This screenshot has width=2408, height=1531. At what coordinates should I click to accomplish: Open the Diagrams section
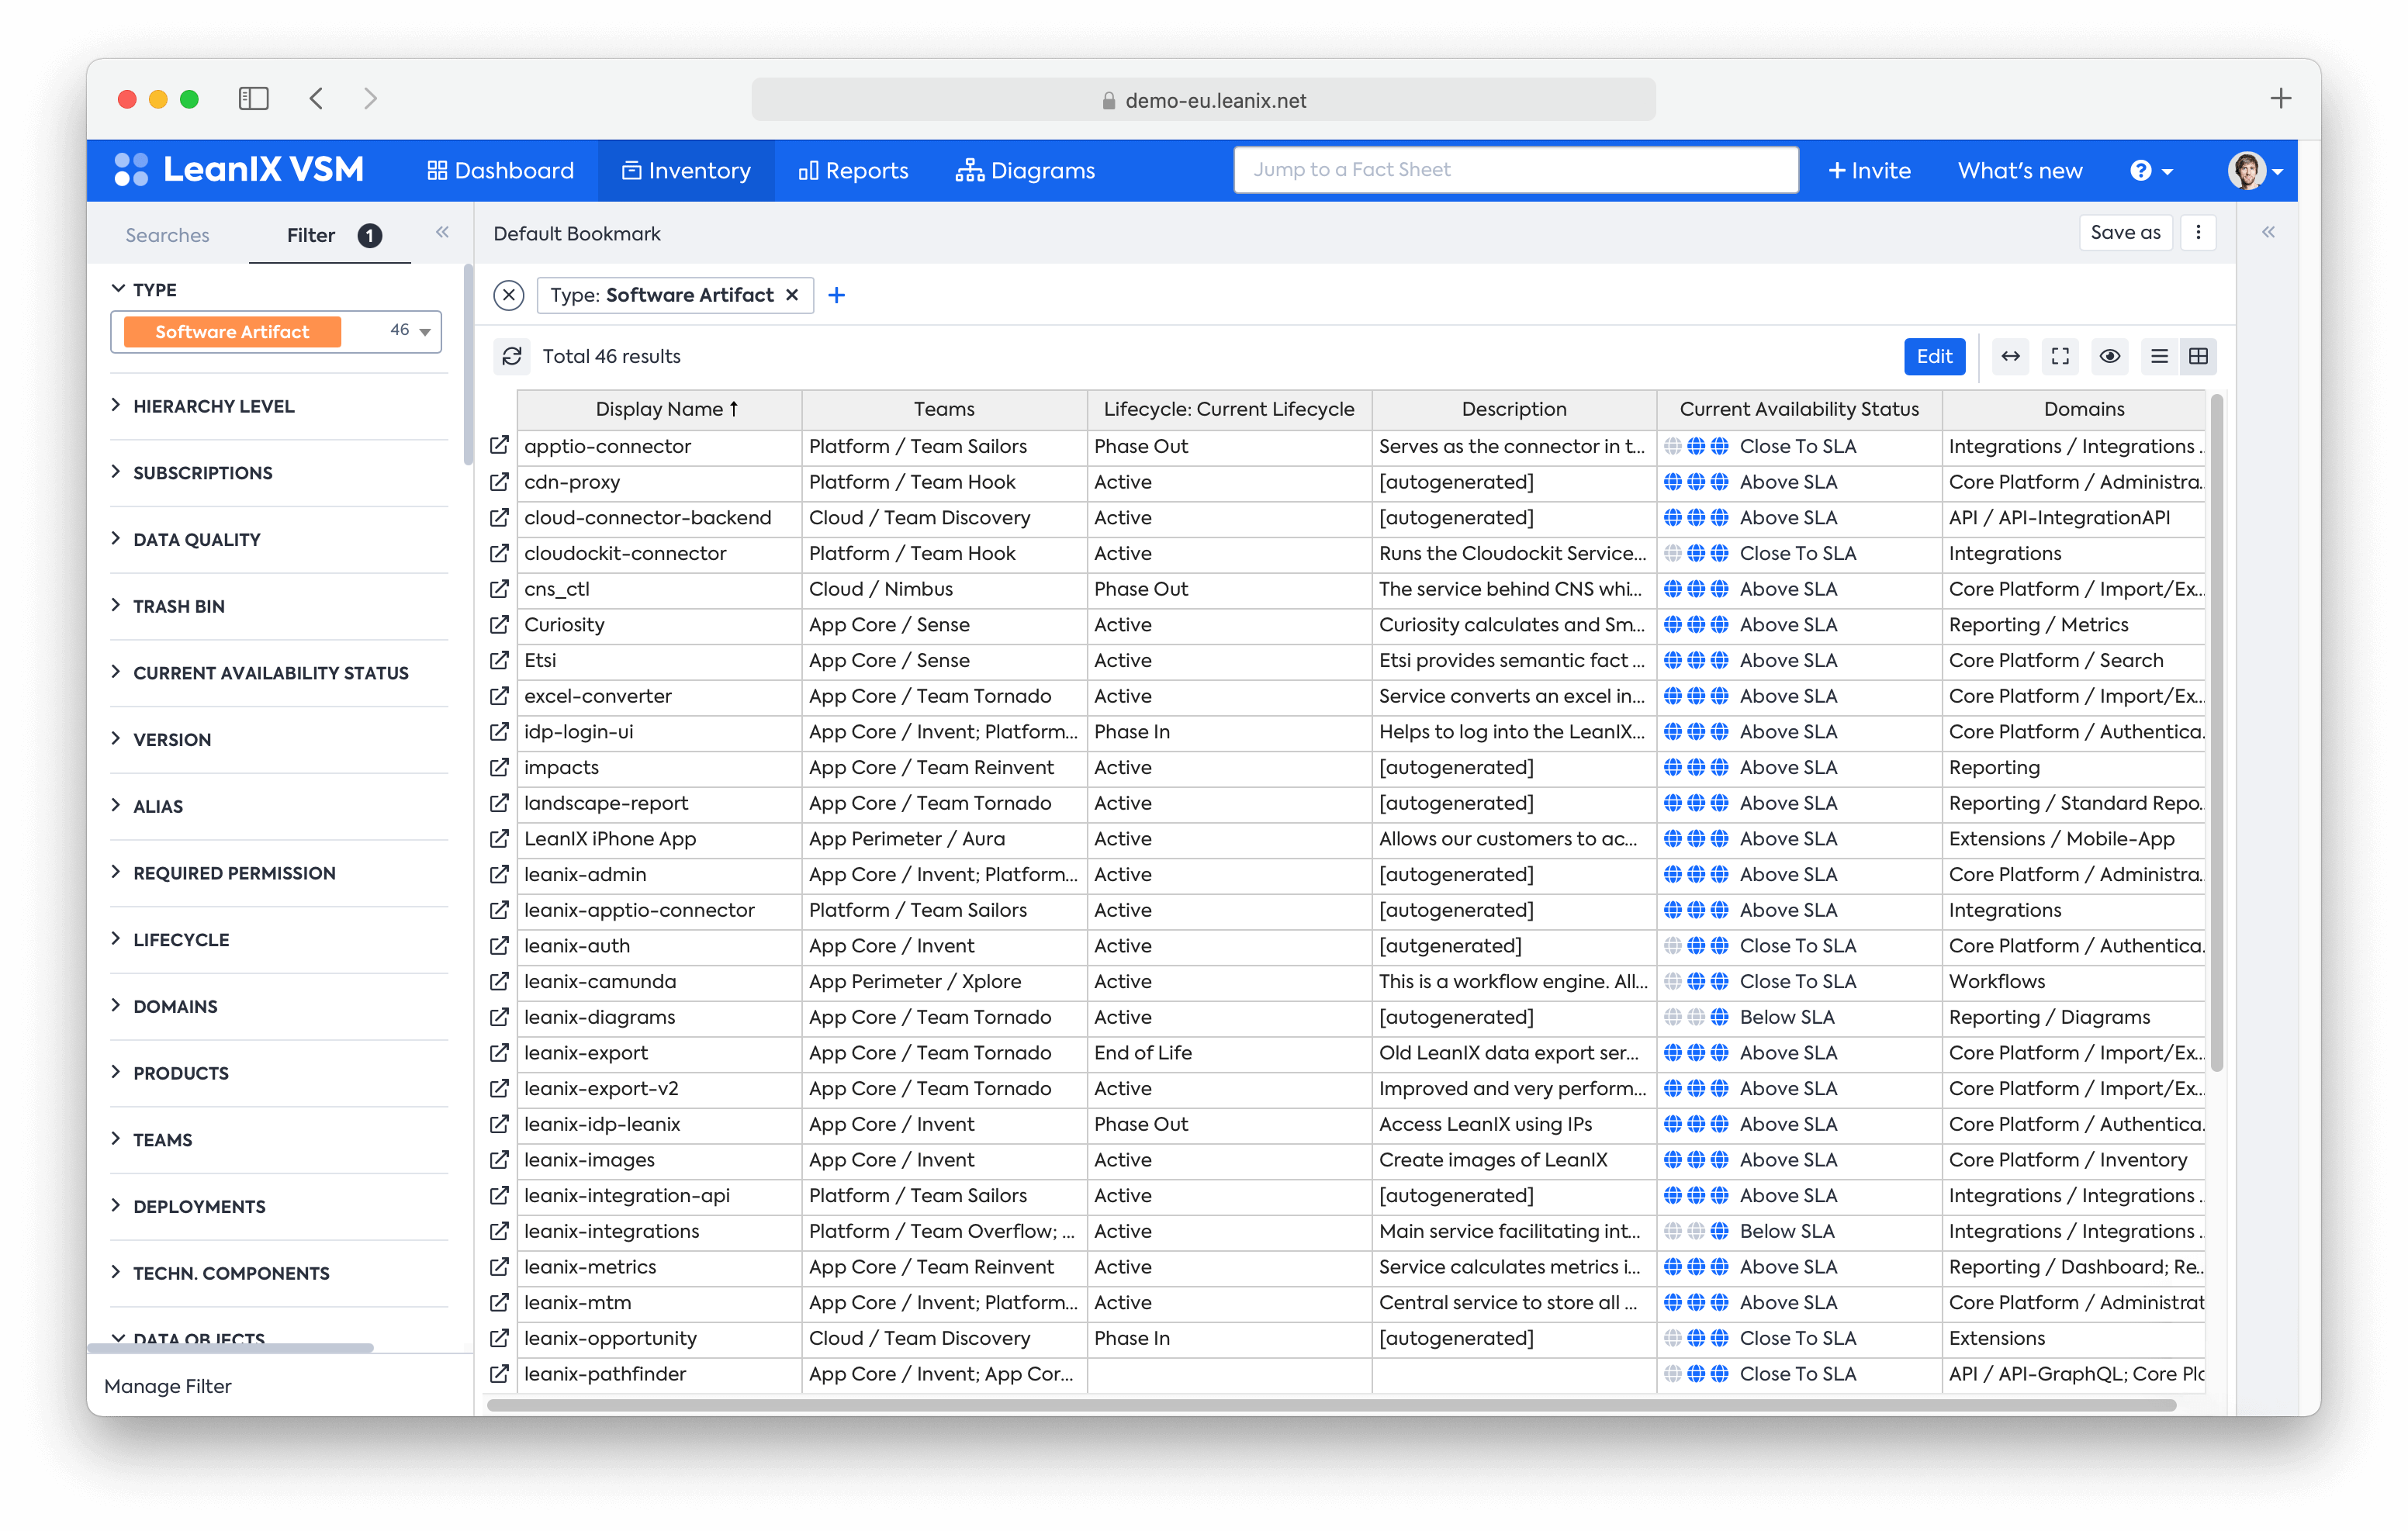point(1025,171)
